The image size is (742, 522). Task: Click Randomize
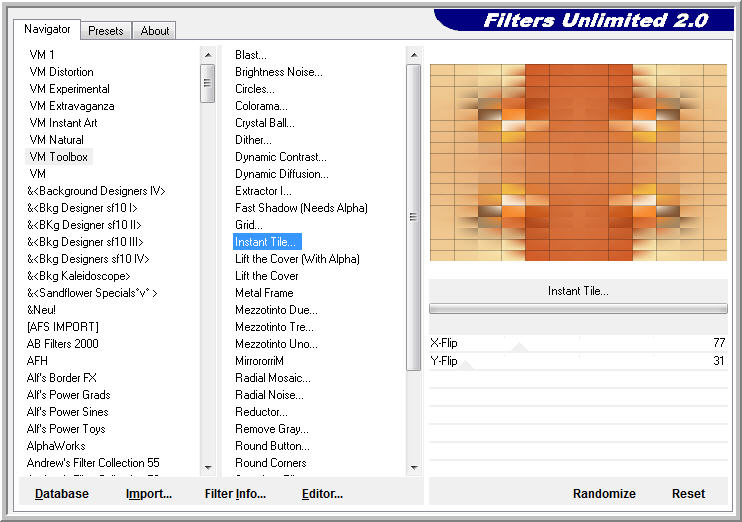(604, 494)
